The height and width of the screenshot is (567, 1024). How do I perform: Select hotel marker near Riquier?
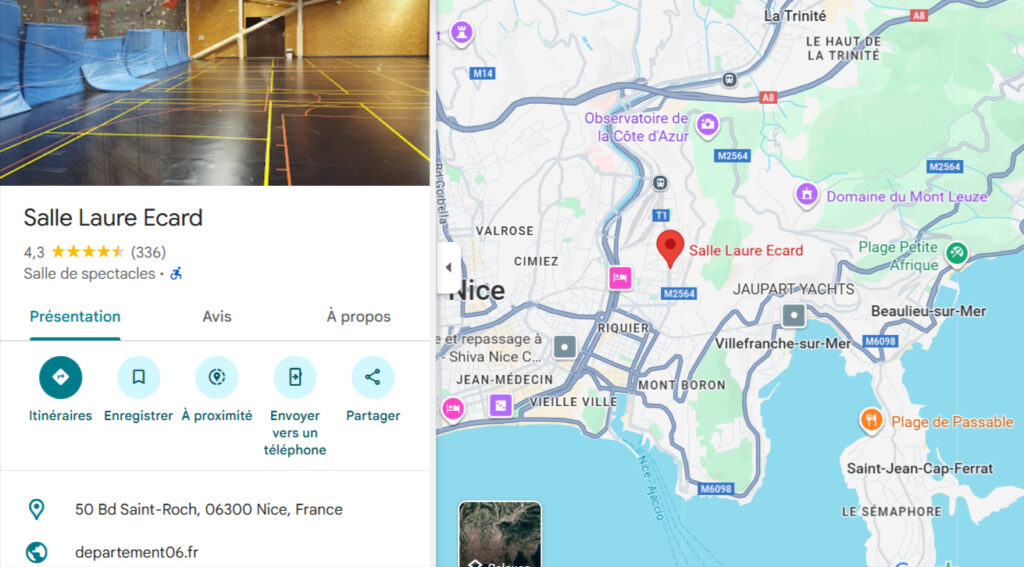click(620, 278)
